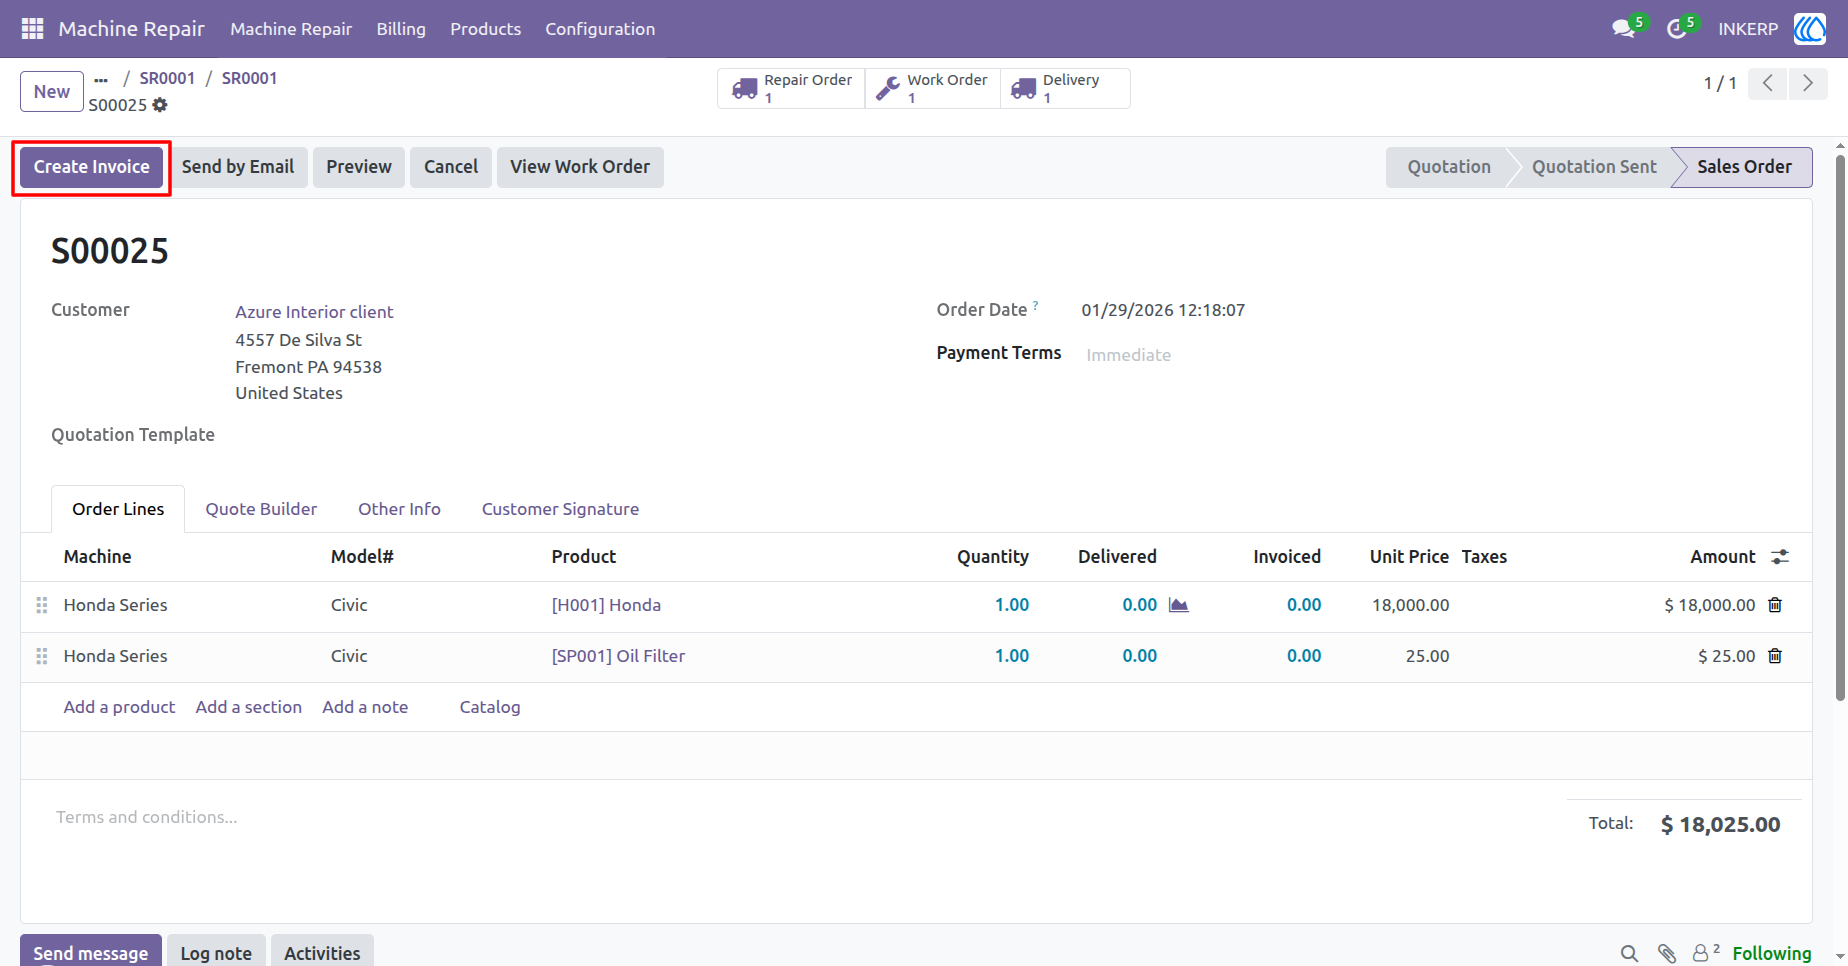Viewport: 1848px width, 966px height.
Task: Open the Repair Order smart button
Action: (x=792, y=88)
